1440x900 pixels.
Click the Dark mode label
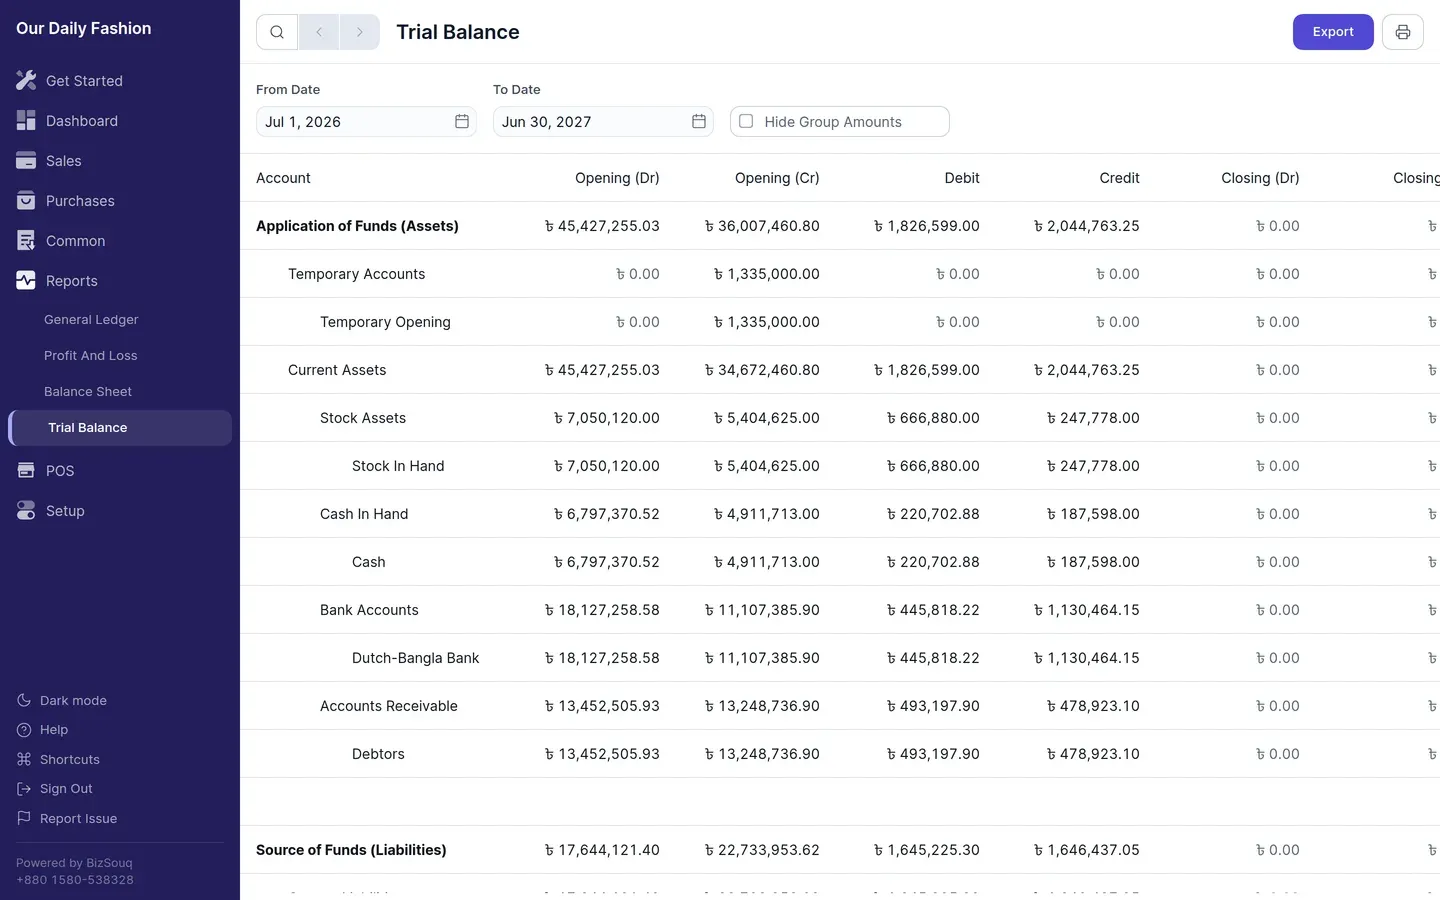73,700
